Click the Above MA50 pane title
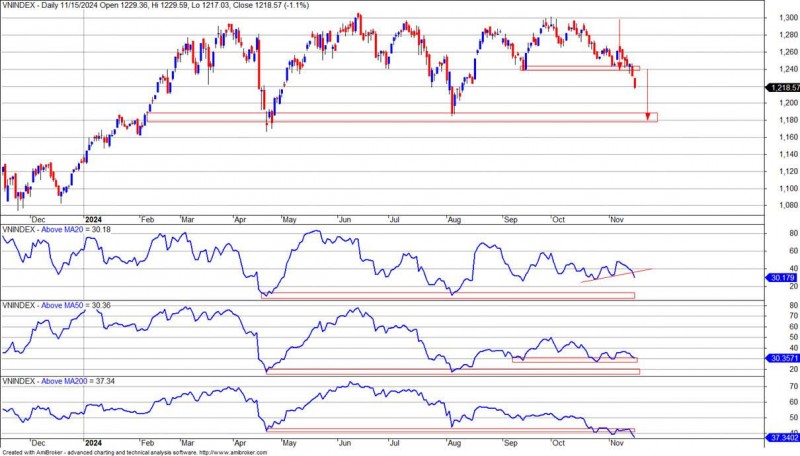The height and width of the screenshot is (456, 800). 62,303
